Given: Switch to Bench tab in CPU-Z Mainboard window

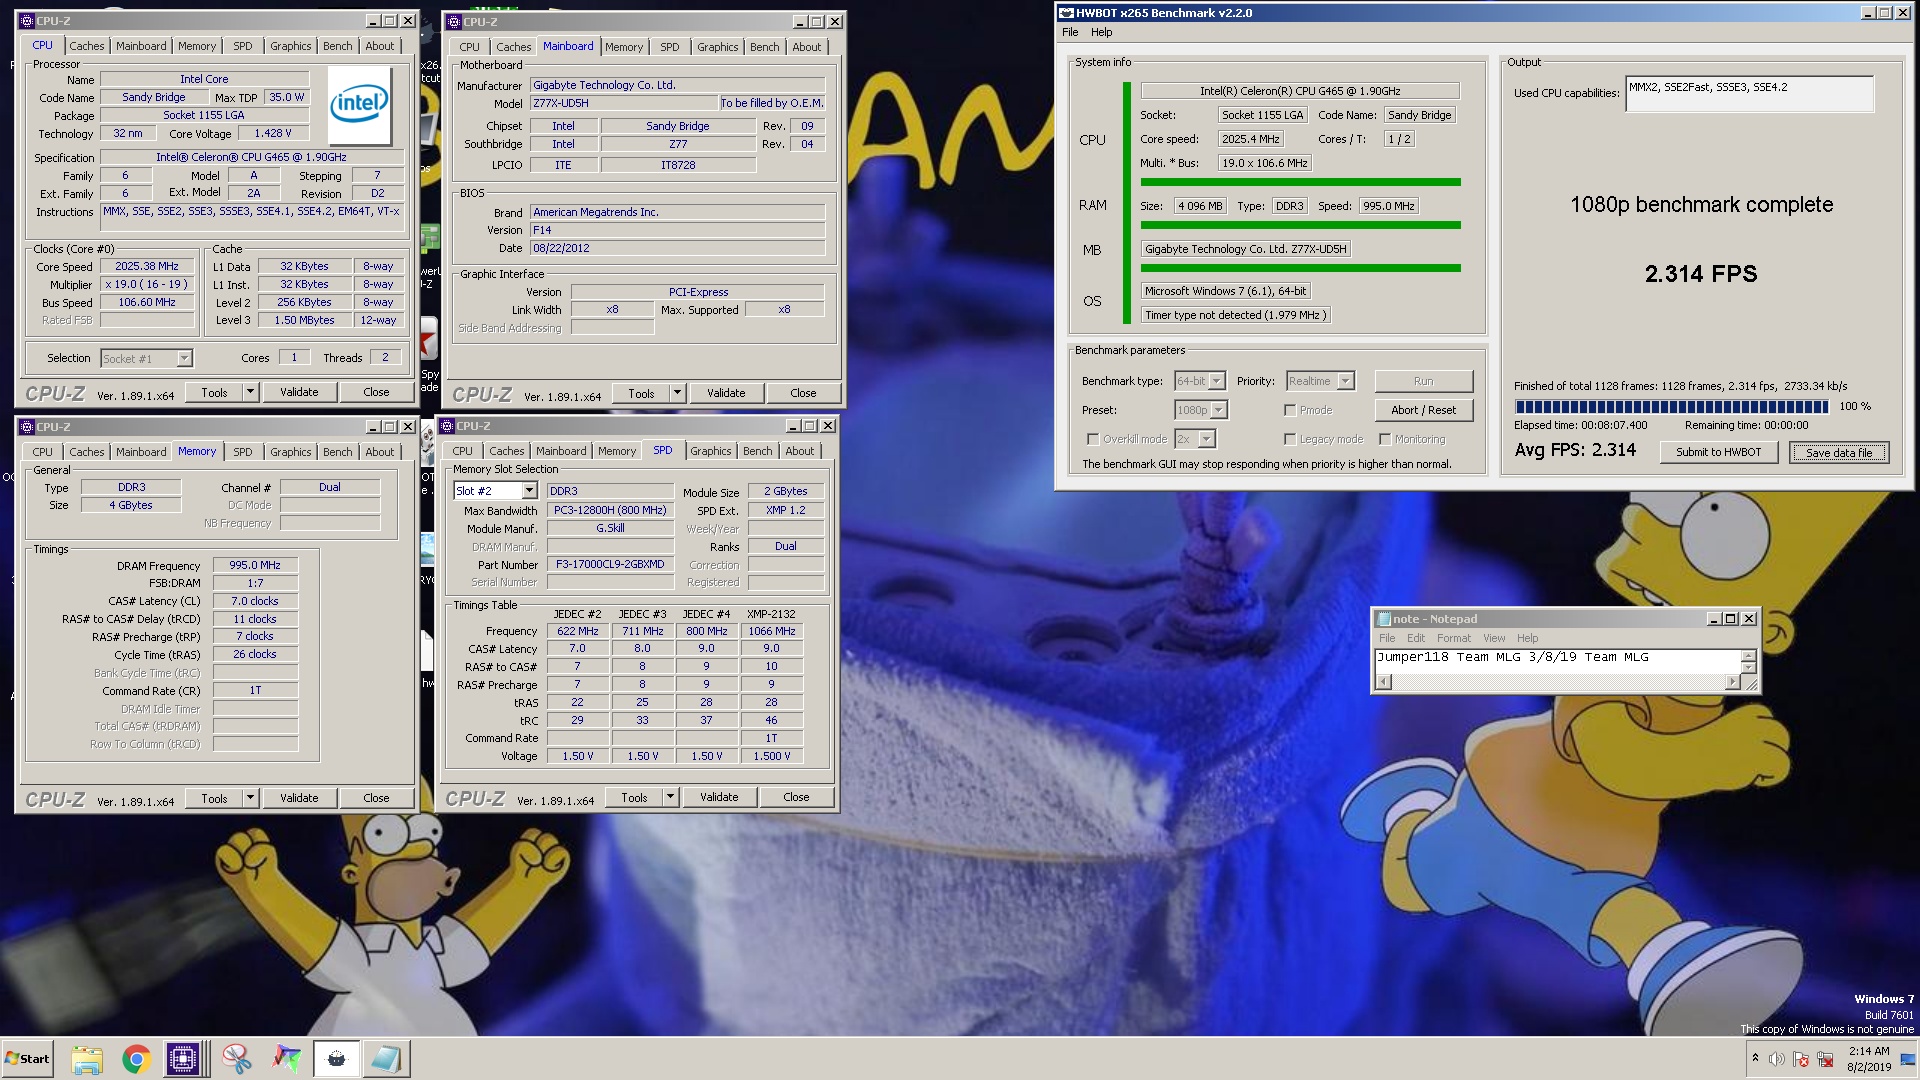Looking at the screenshot, I should coord(764,47).
